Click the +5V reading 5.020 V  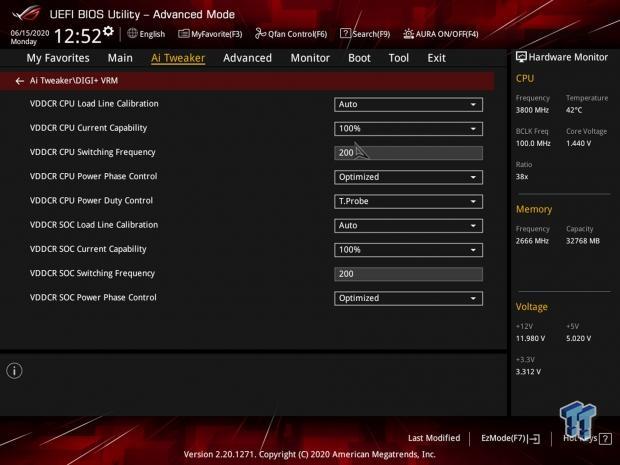pos(578,338)
